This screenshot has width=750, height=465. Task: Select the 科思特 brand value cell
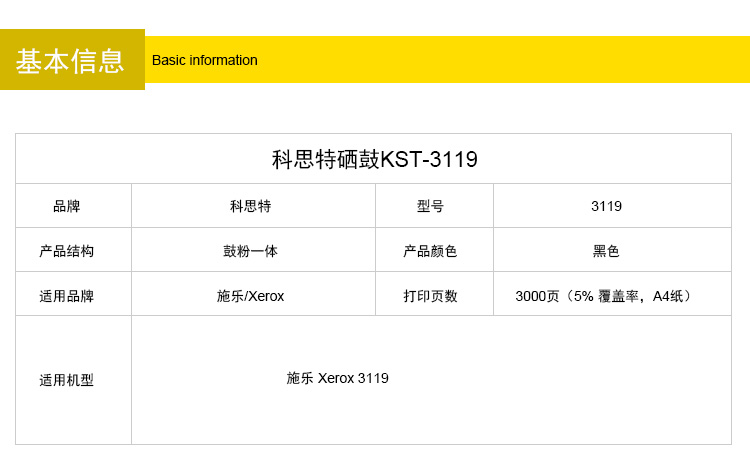pyautogui.click(x=250, y=207)
